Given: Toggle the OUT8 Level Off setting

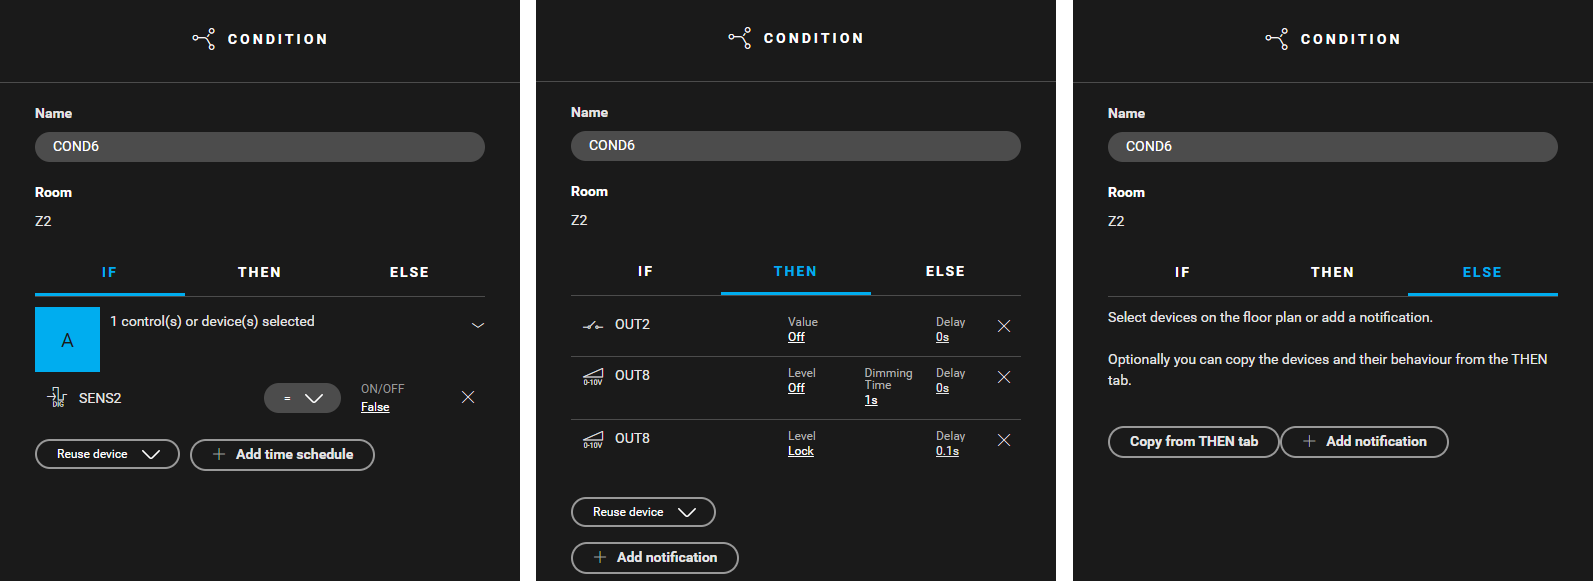Looking at the screenshot, I should coord(796,388).
